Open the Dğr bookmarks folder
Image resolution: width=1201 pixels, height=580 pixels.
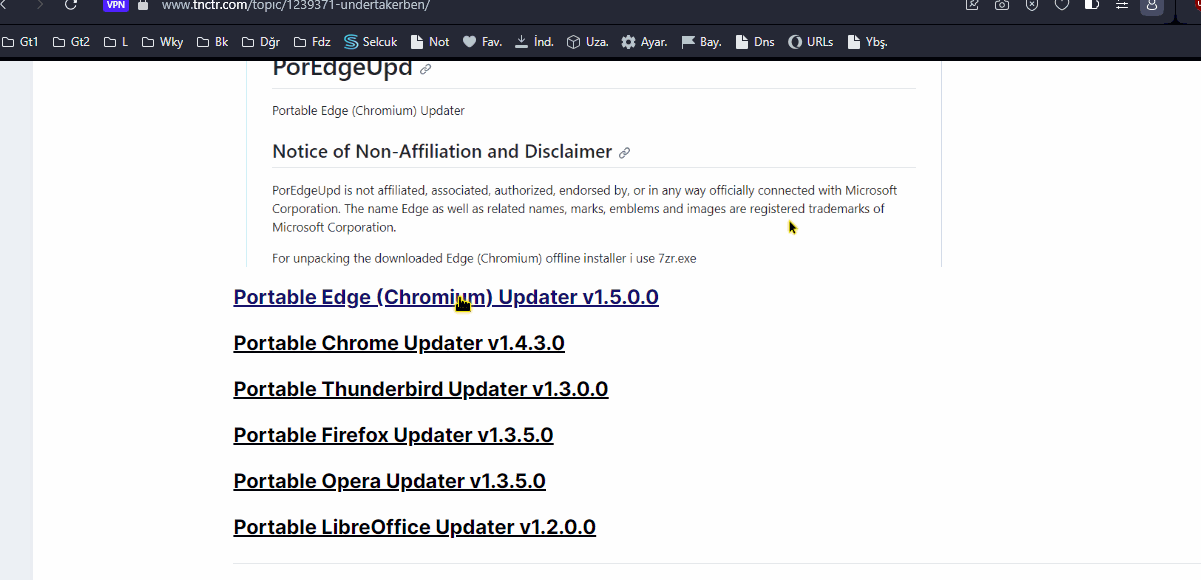tap(260, 42)
